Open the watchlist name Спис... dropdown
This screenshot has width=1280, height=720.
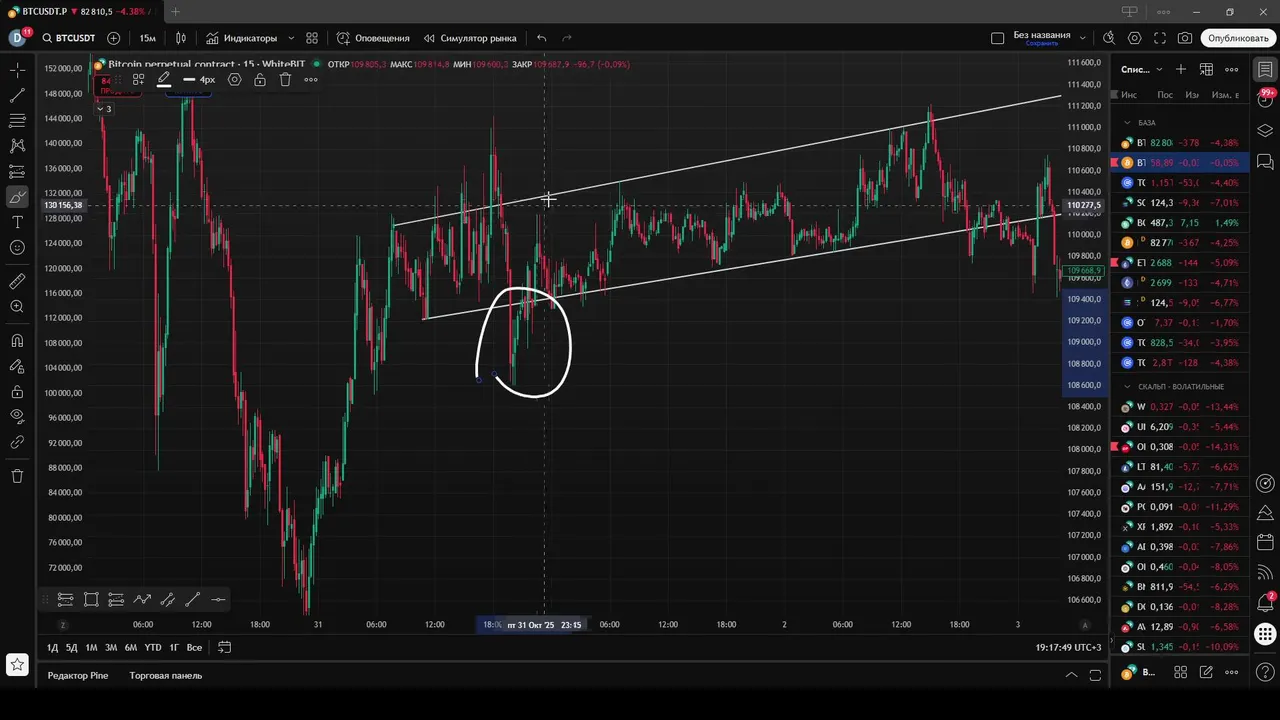[1142, 69]
